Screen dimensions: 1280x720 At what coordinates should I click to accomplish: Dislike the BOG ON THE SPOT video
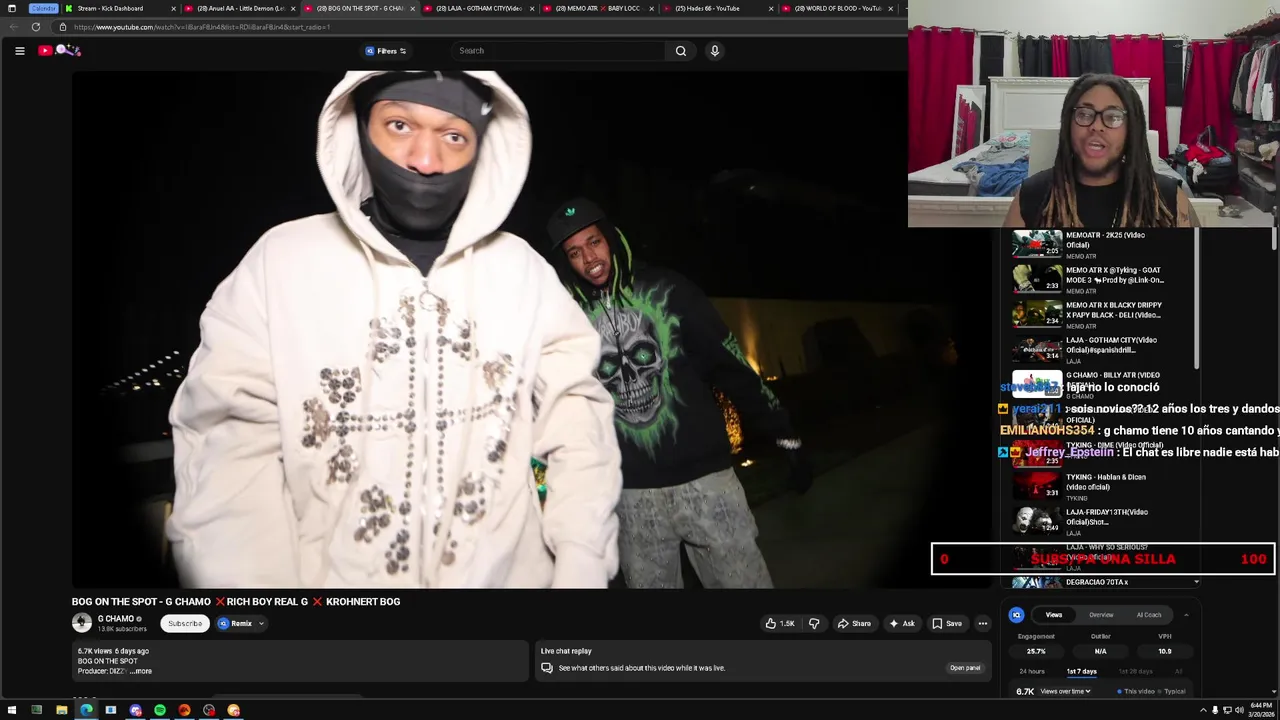point(814,624)
